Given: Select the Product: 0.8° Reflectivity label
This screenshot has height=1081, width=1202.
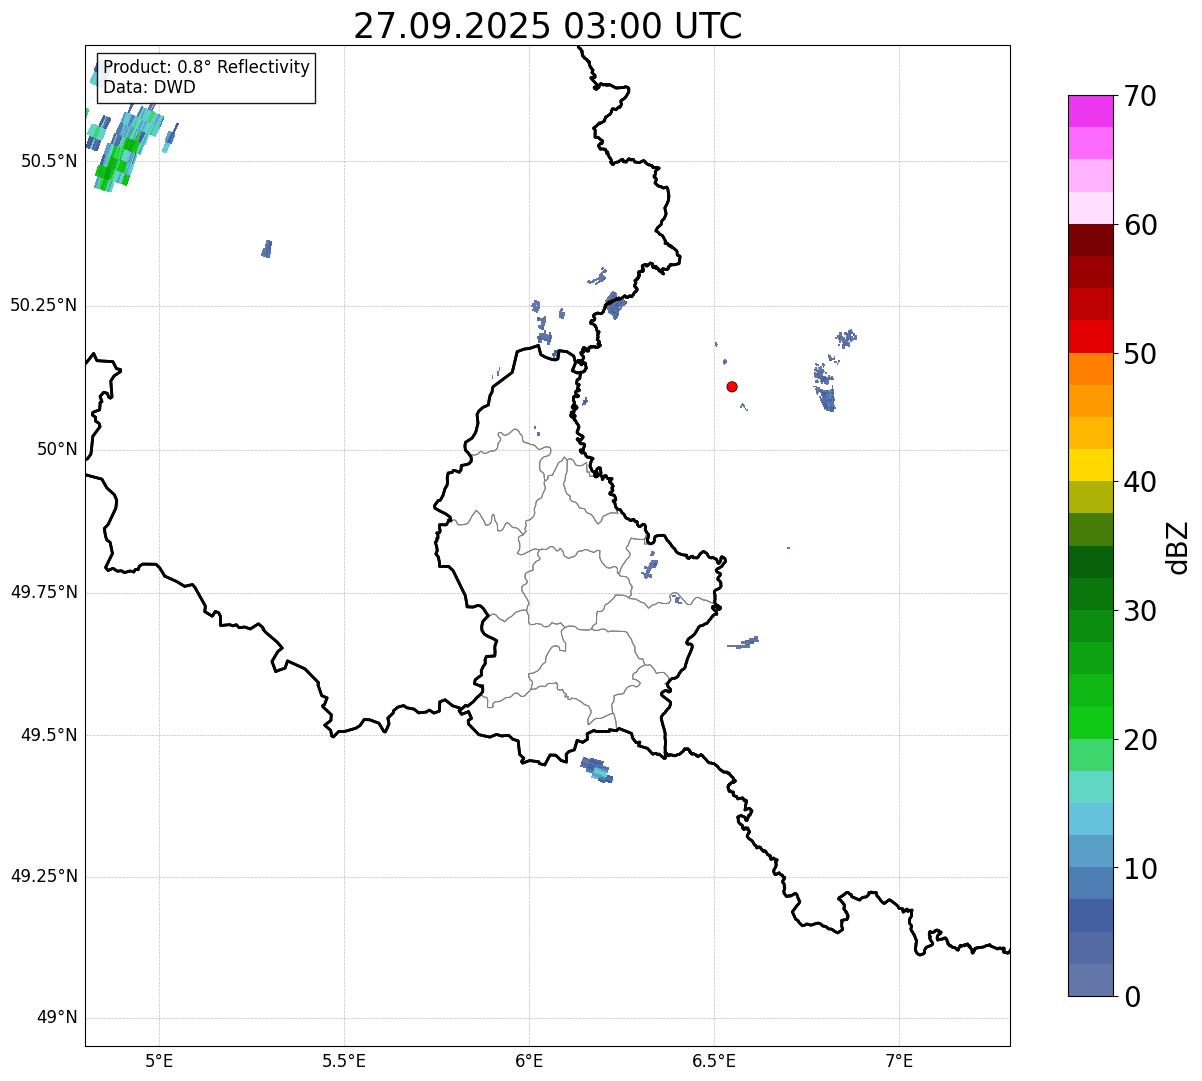Looking at the screenshot, I should [207, 67].
